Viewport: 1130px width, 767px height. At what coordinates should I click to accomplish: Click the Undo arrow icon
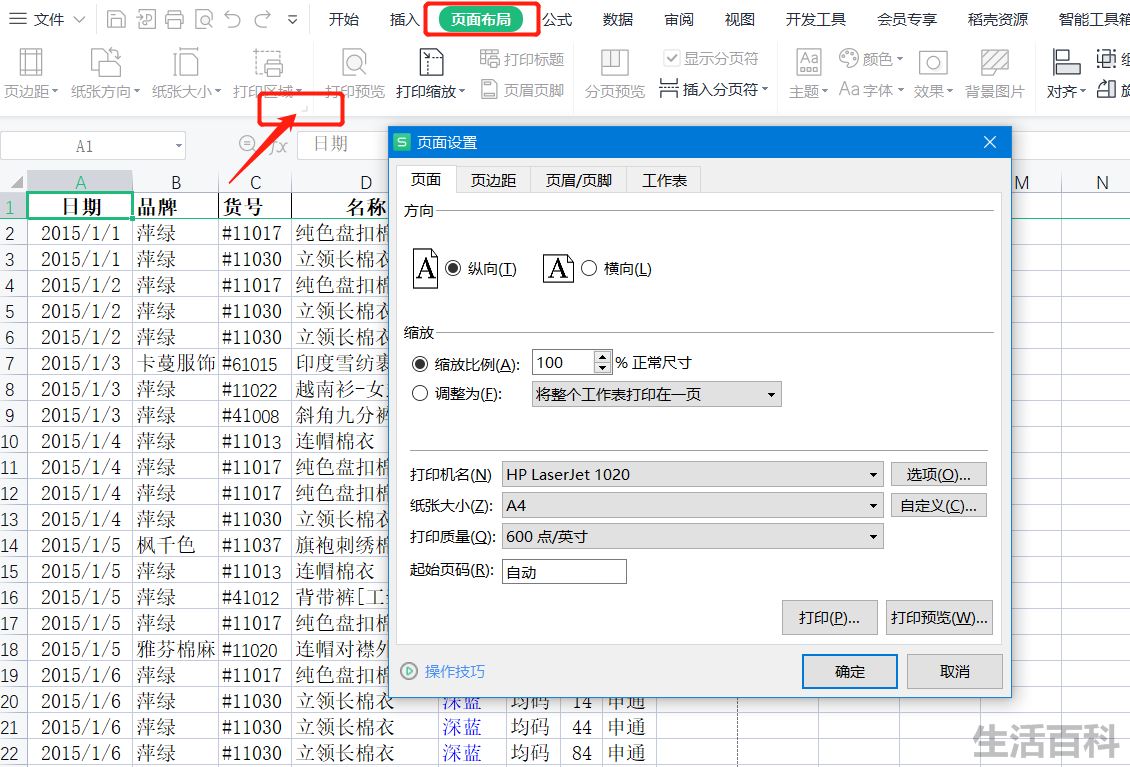(233, 19)
